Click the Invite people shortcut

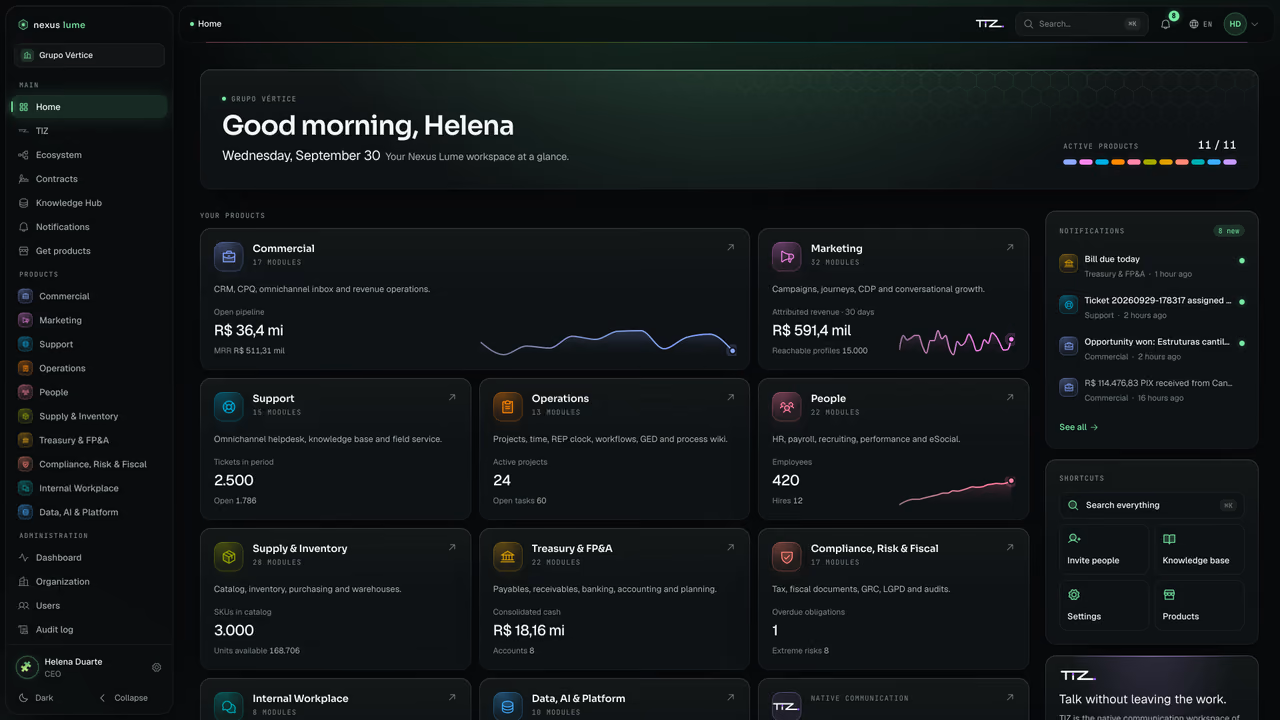(x=1104, y=549)
